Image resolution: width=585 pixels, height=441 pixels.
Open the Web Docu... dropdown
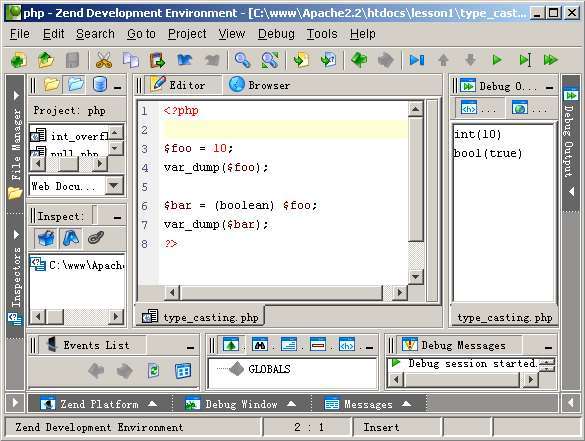coord(114,185)
